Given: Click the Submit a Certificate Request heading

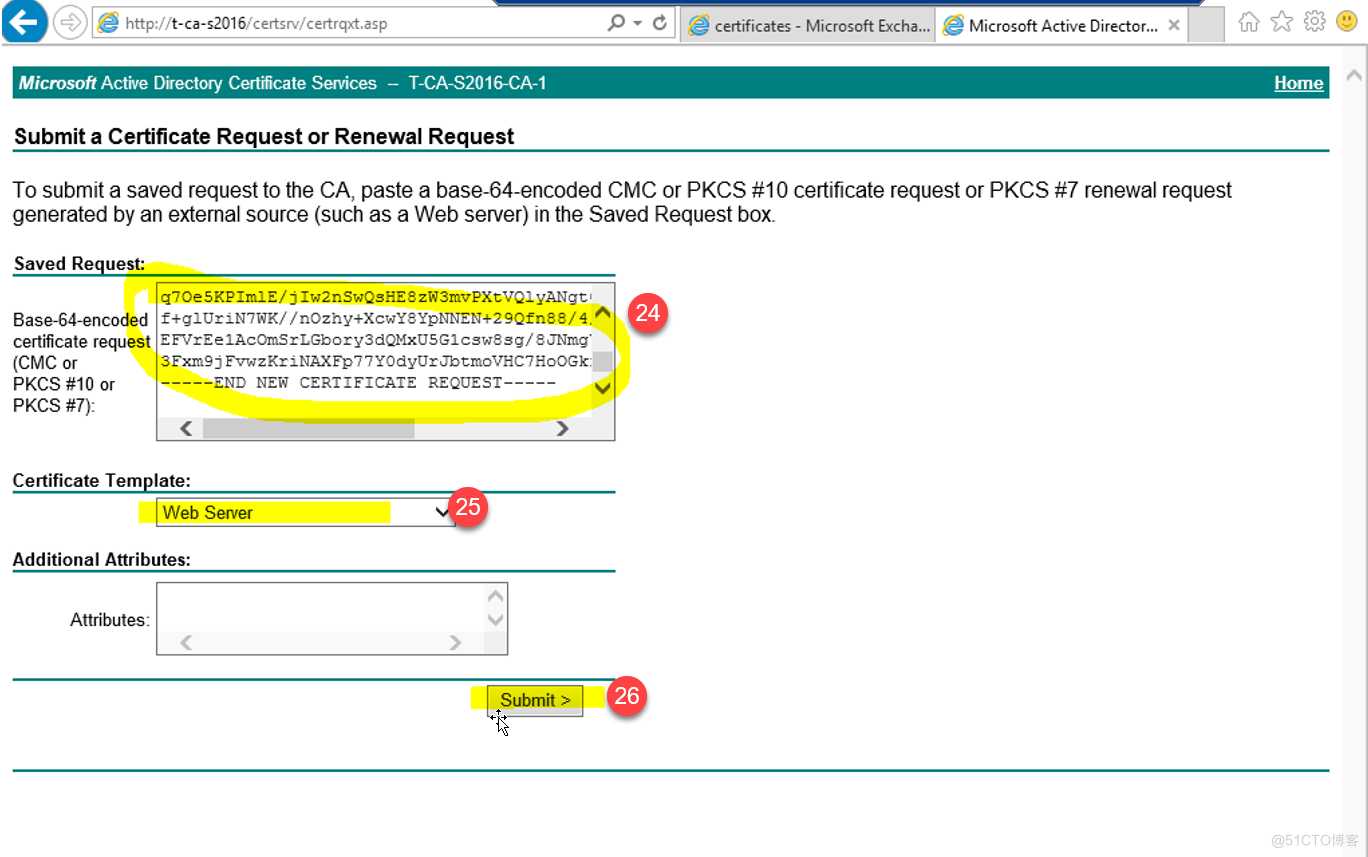Looking at the screenshot, I should point(264,136).
